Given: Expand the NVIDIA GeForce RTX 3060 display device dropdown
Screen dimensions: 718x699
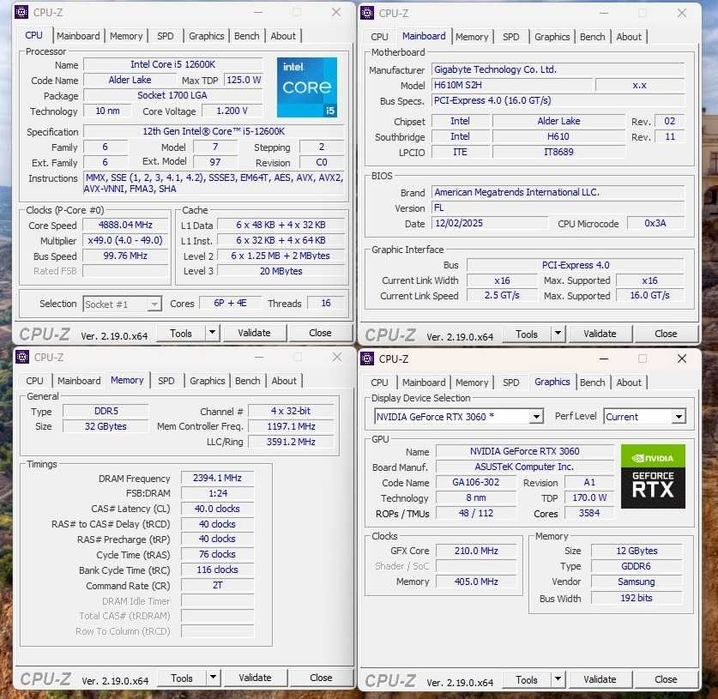Looking at the screenshot, I should 536,417.
